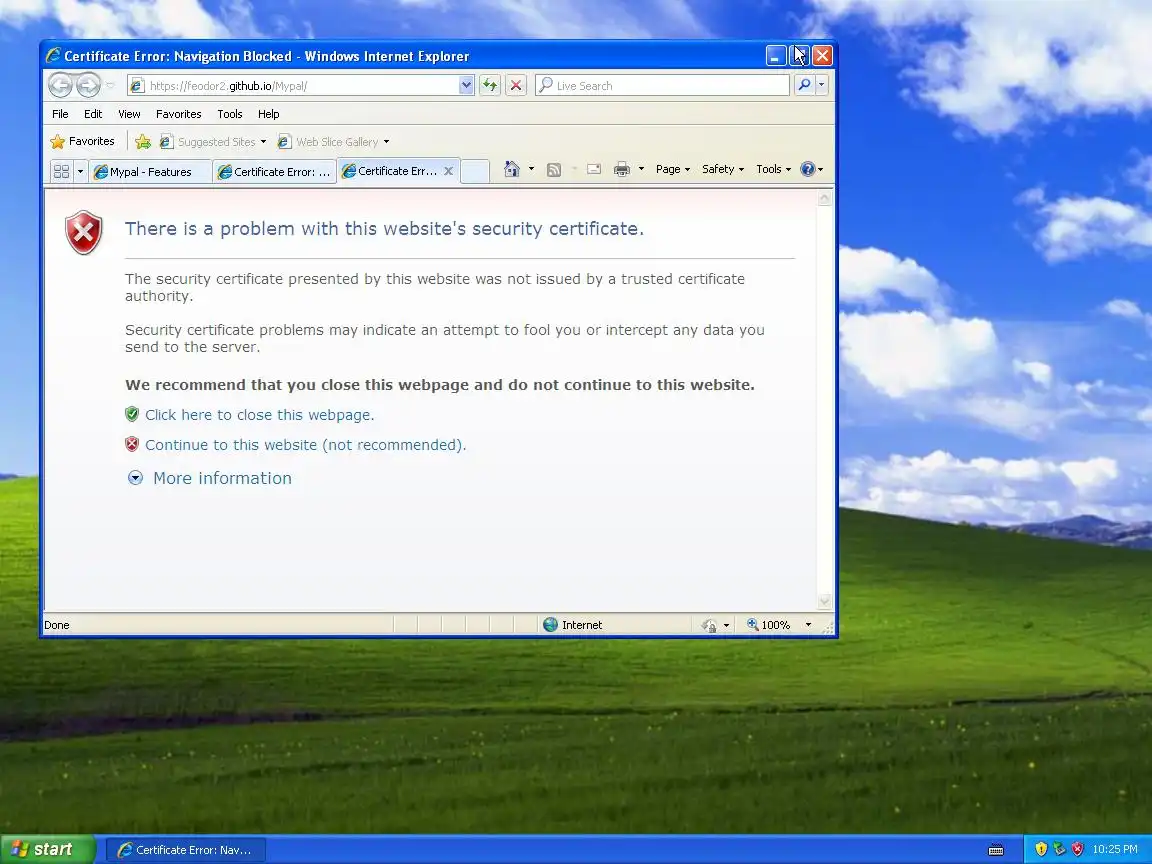This screenshot has height=864, width=1152.
Task: Open the Tools command bar menu
Action: click(x=774, y=169)
